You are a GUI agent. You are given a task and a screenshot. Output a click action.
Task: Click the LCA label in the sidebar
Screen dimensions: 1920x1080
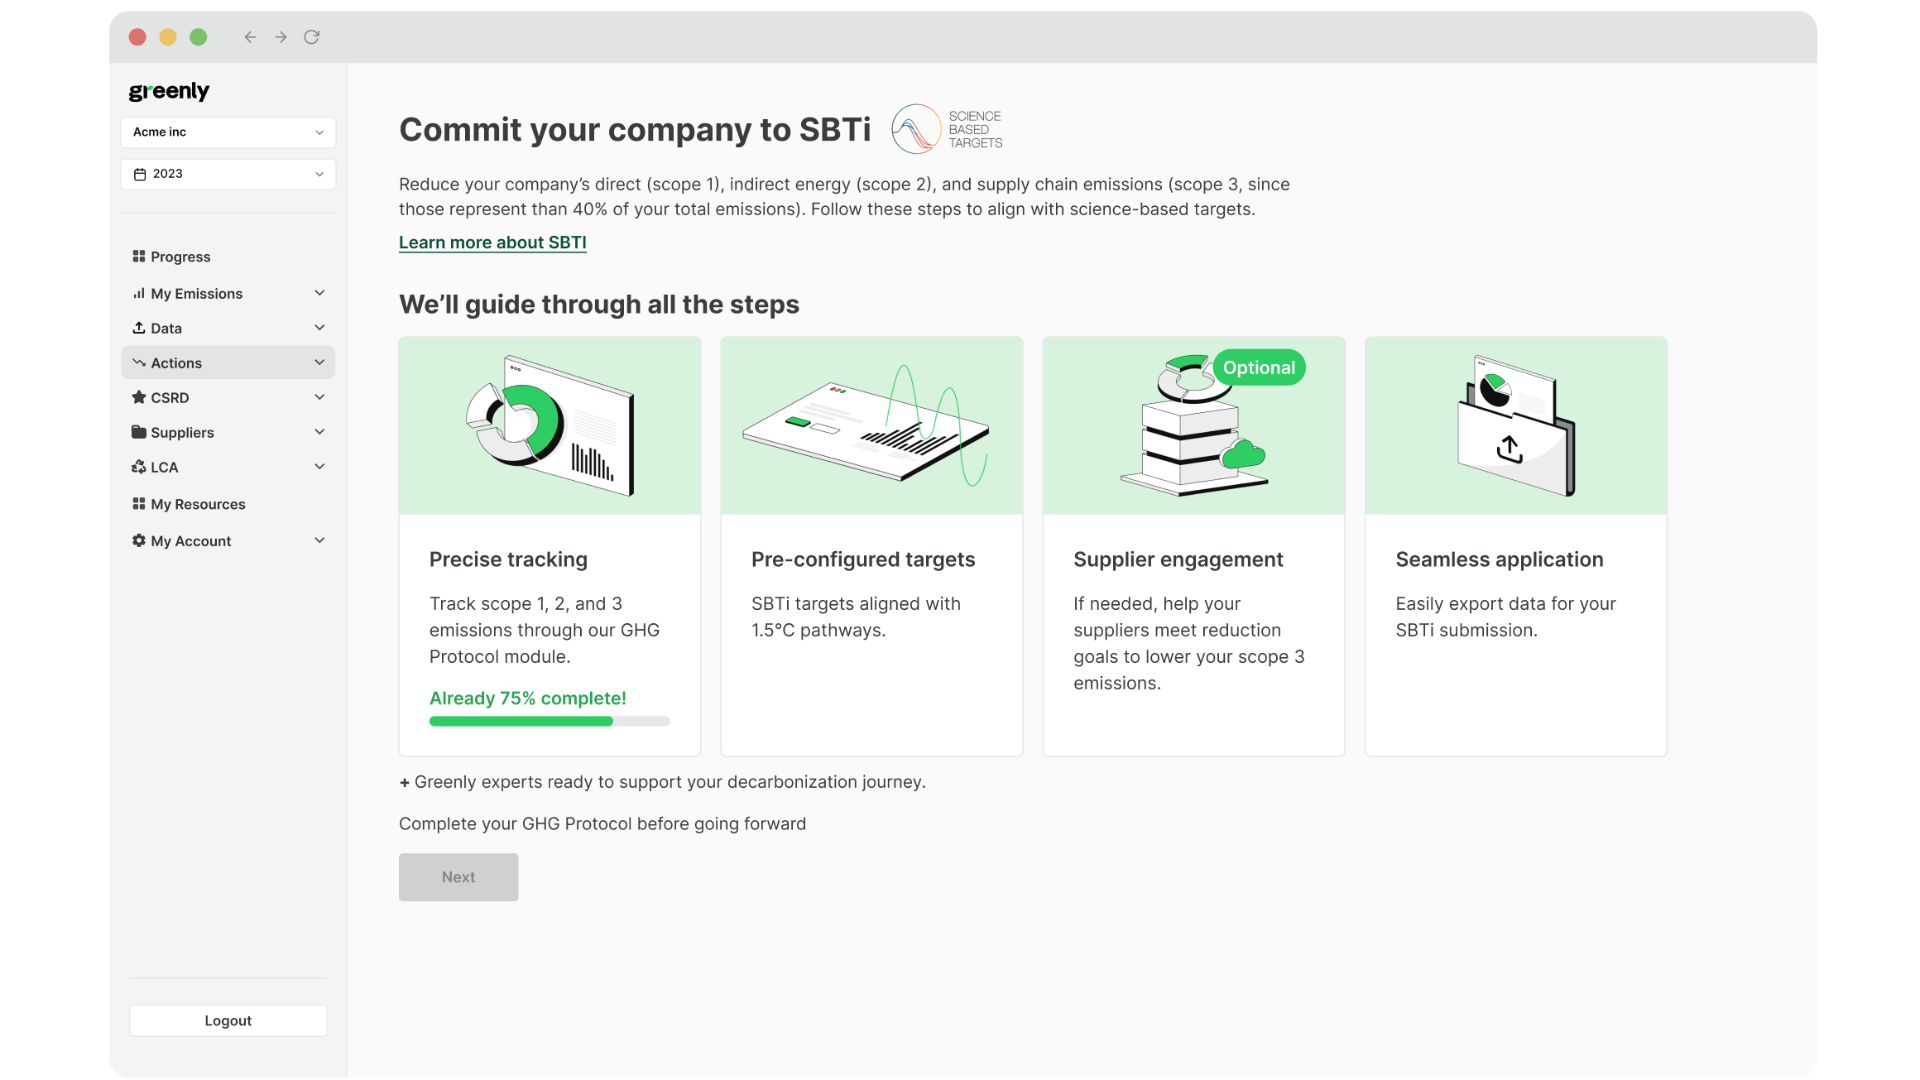coord(164,467)
